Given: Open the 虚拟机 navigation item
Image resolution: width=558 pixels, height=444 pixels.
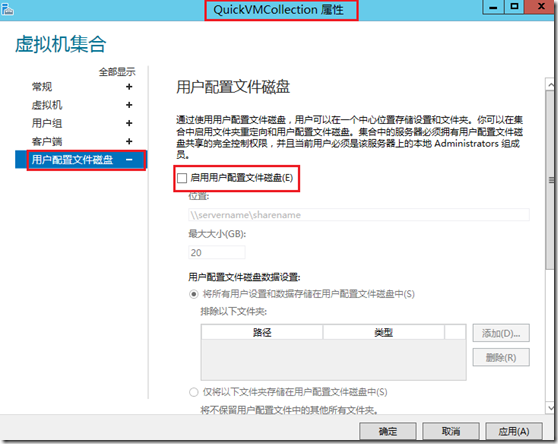Looking at the screenshot, I should 47,105.
